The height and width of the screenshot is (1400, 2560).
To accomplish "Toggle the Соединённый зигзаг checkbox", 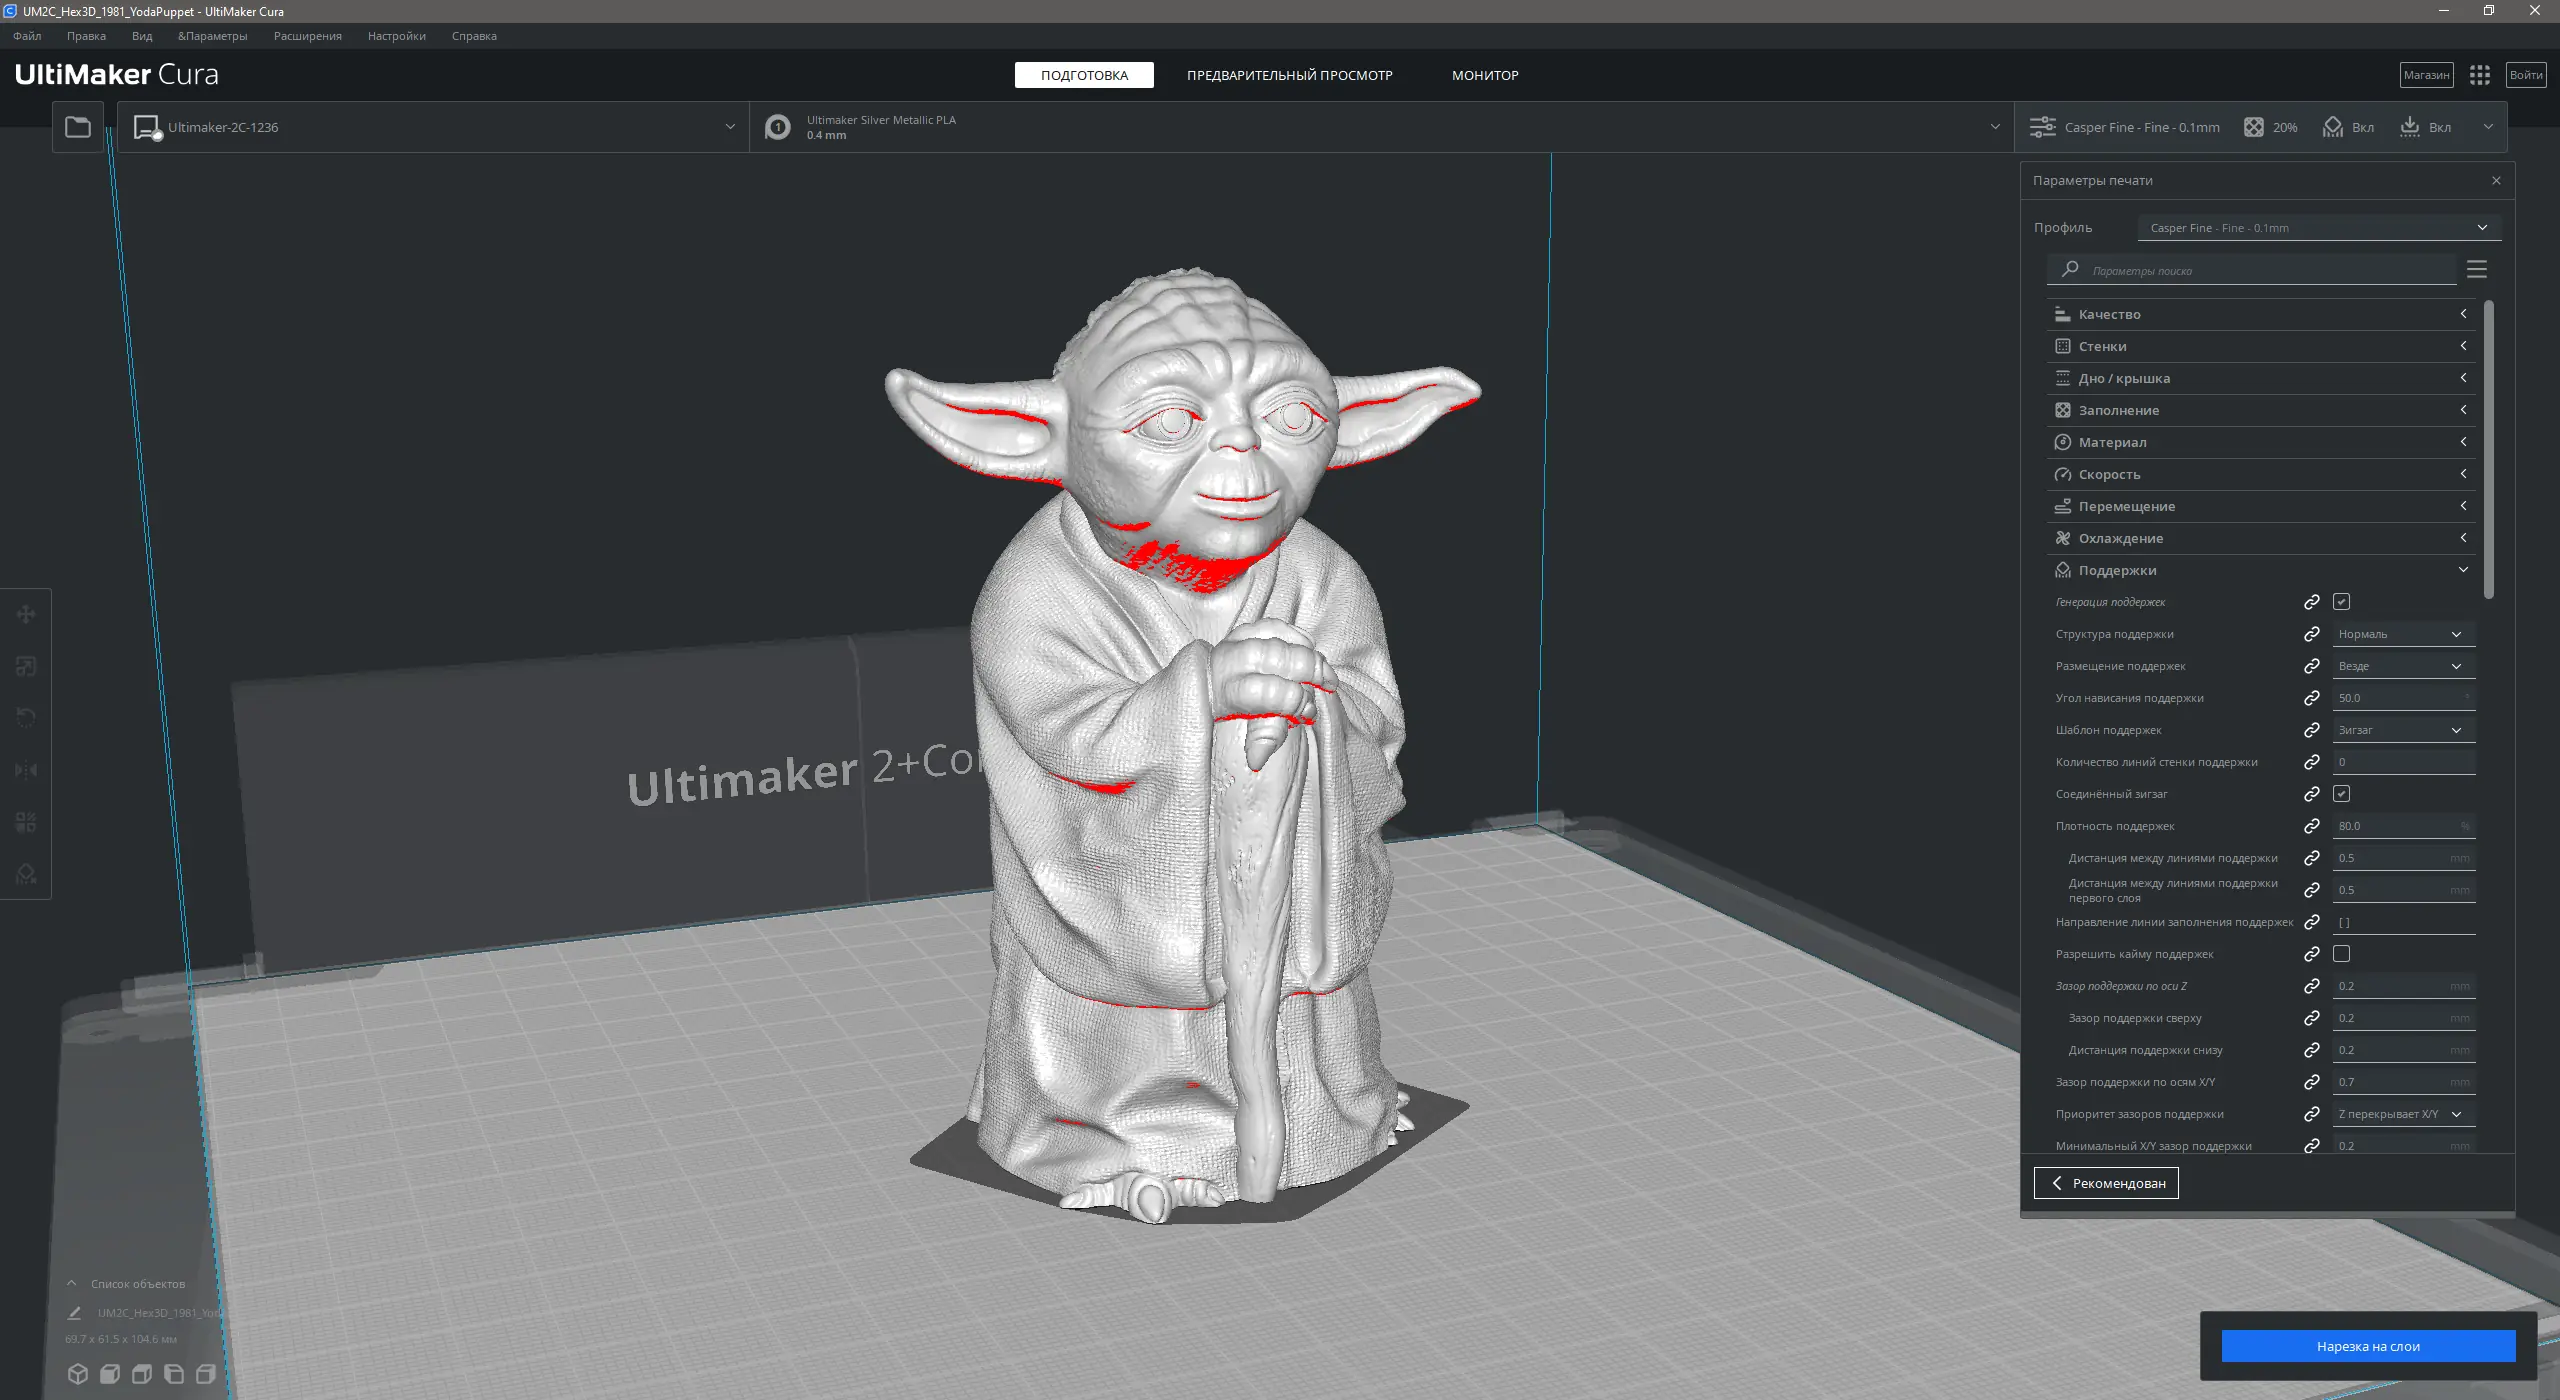I will 2341,794.
